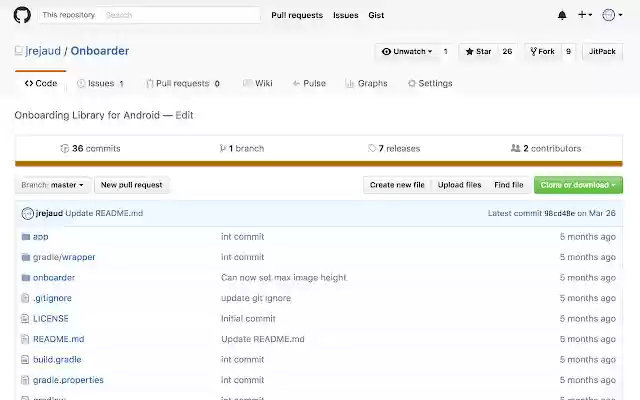Open the gradle/wrapper folder
640x400 pixels.
[x=64, y=257]
